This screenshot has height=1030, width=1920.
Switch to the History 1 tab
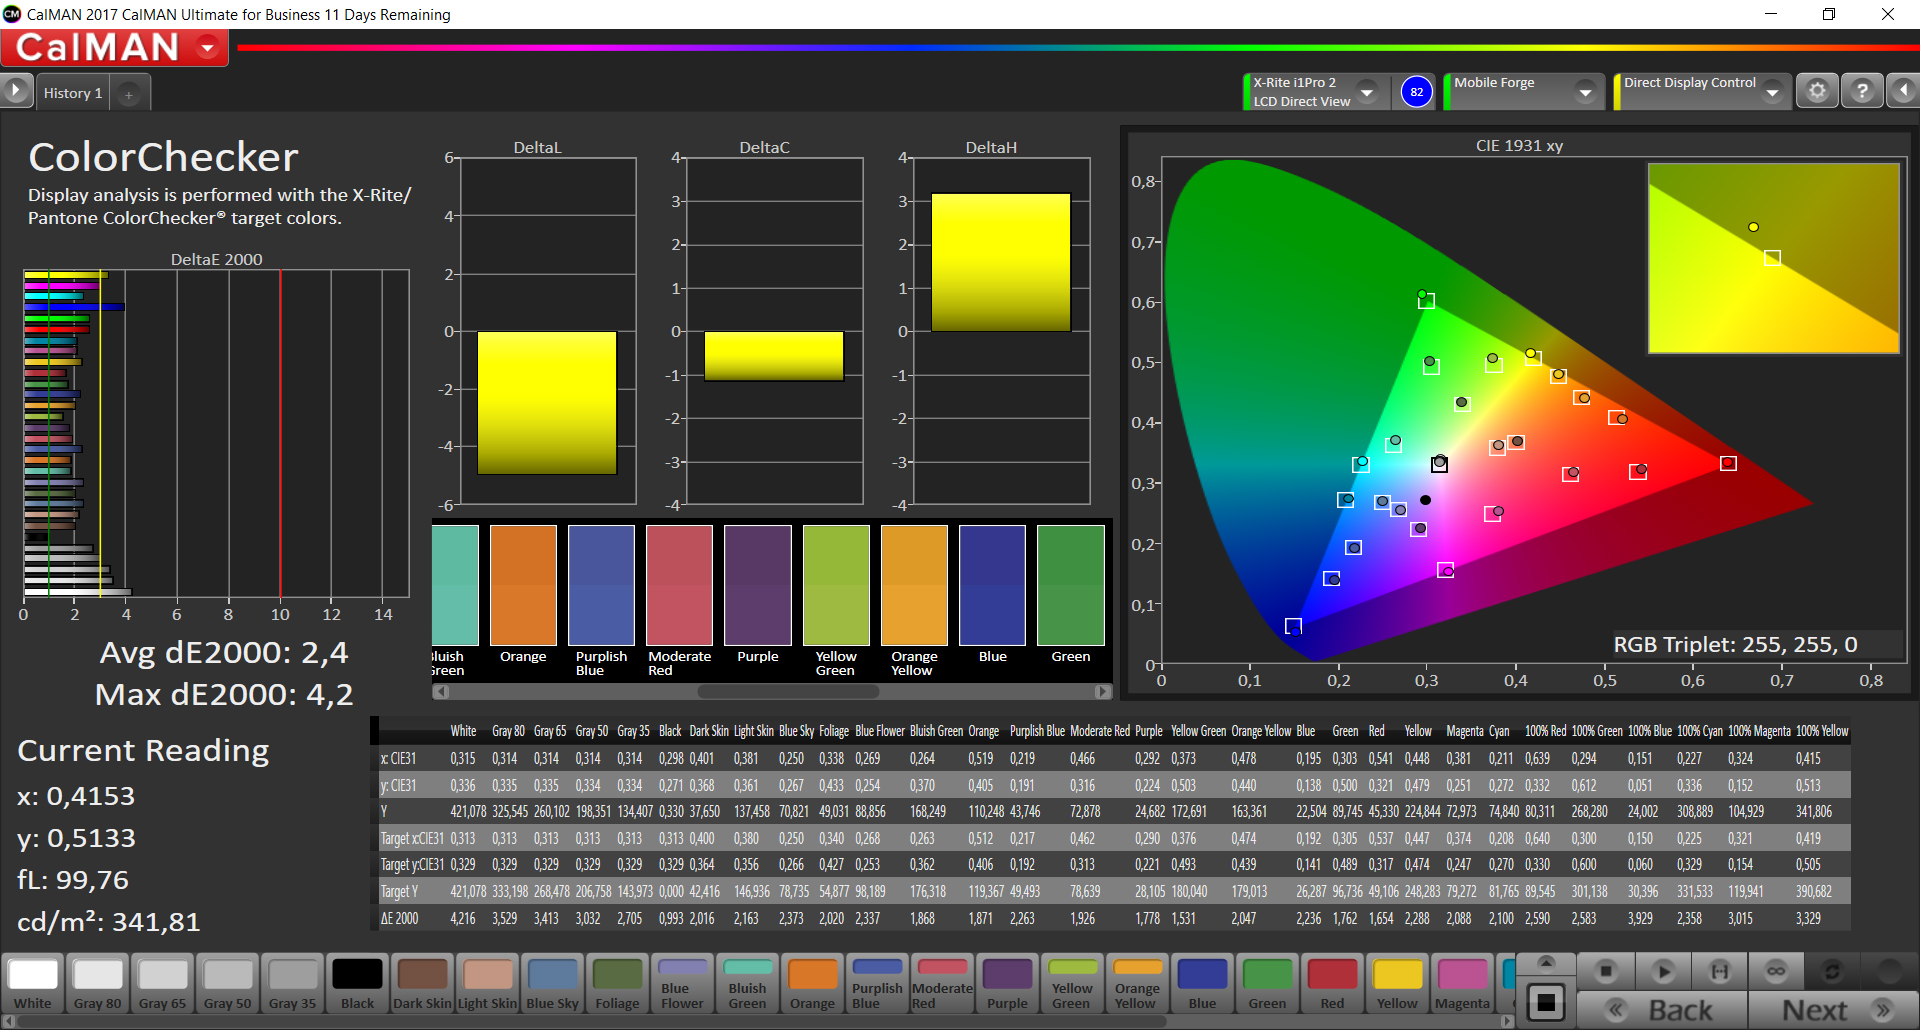(x=72, y=93)
